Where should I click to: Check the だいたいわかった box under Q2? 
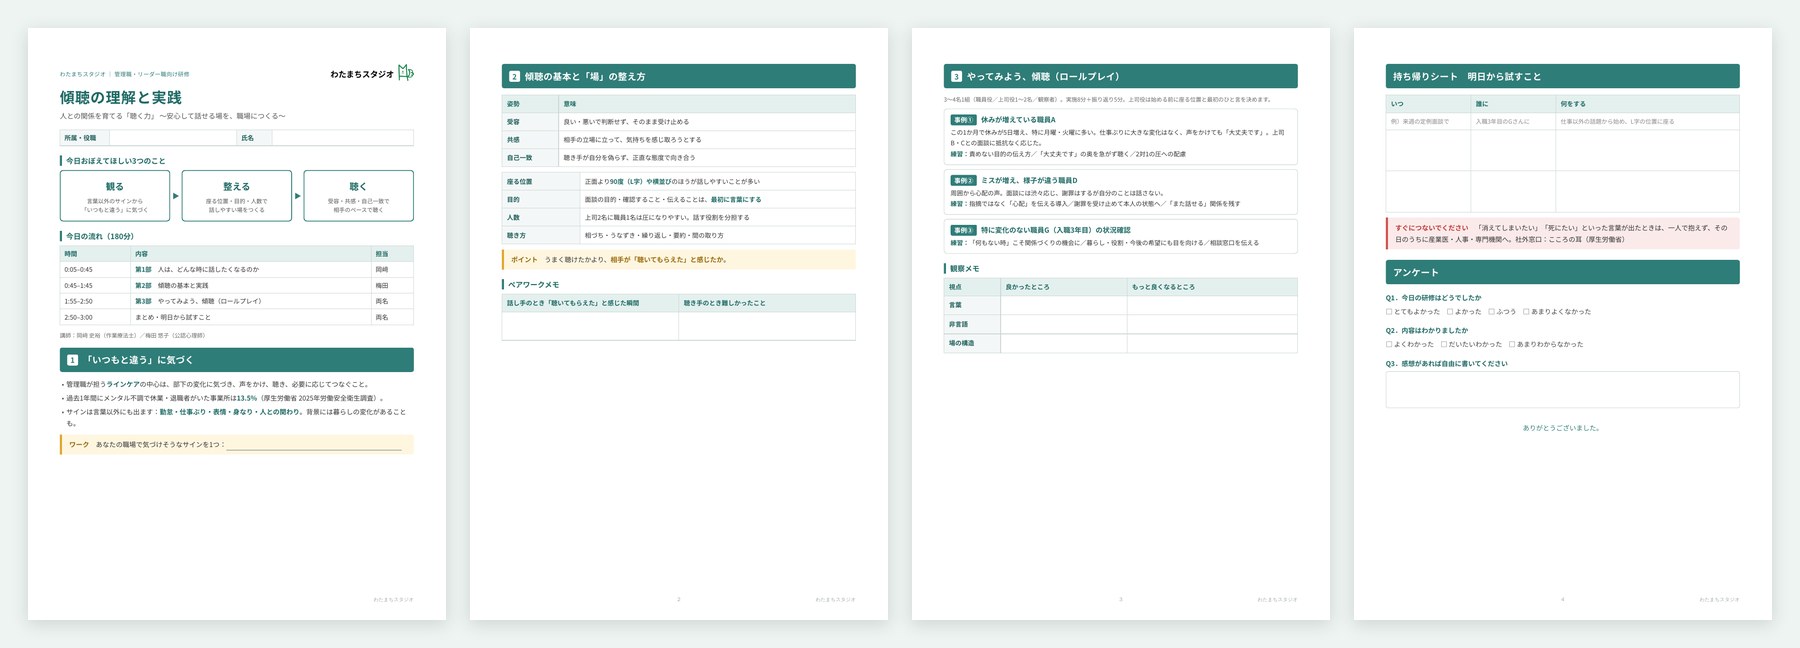(1444, 344)
